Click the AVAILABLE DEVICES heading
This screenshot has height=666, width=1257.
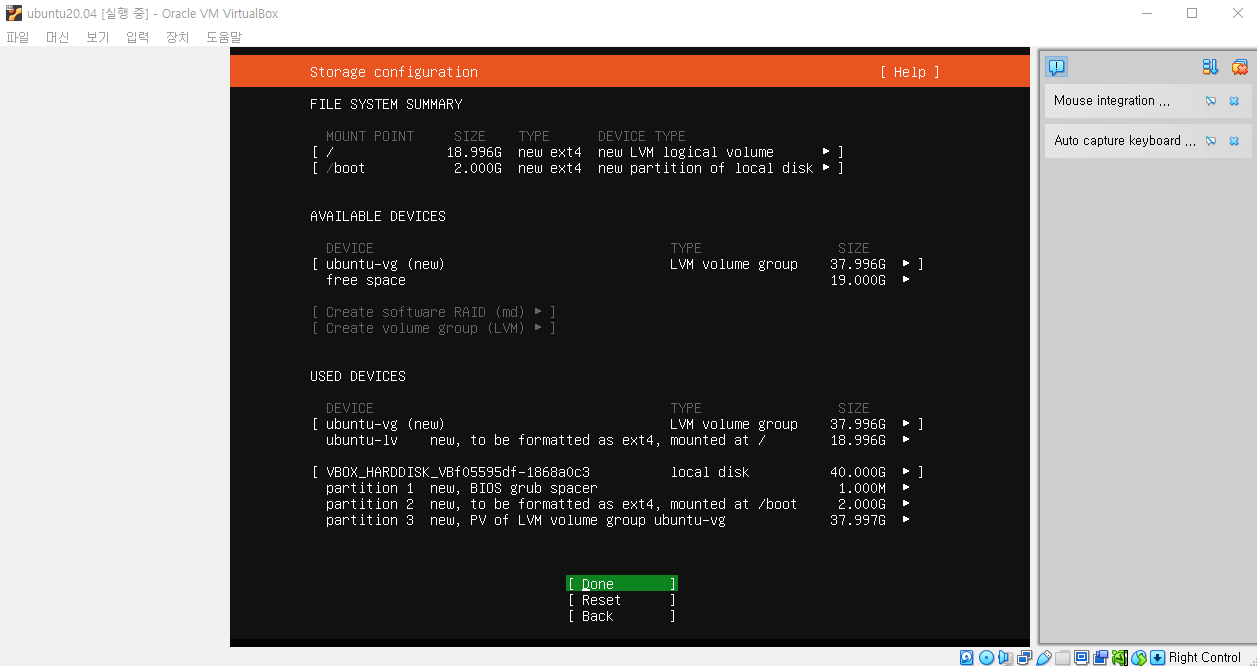378,216
